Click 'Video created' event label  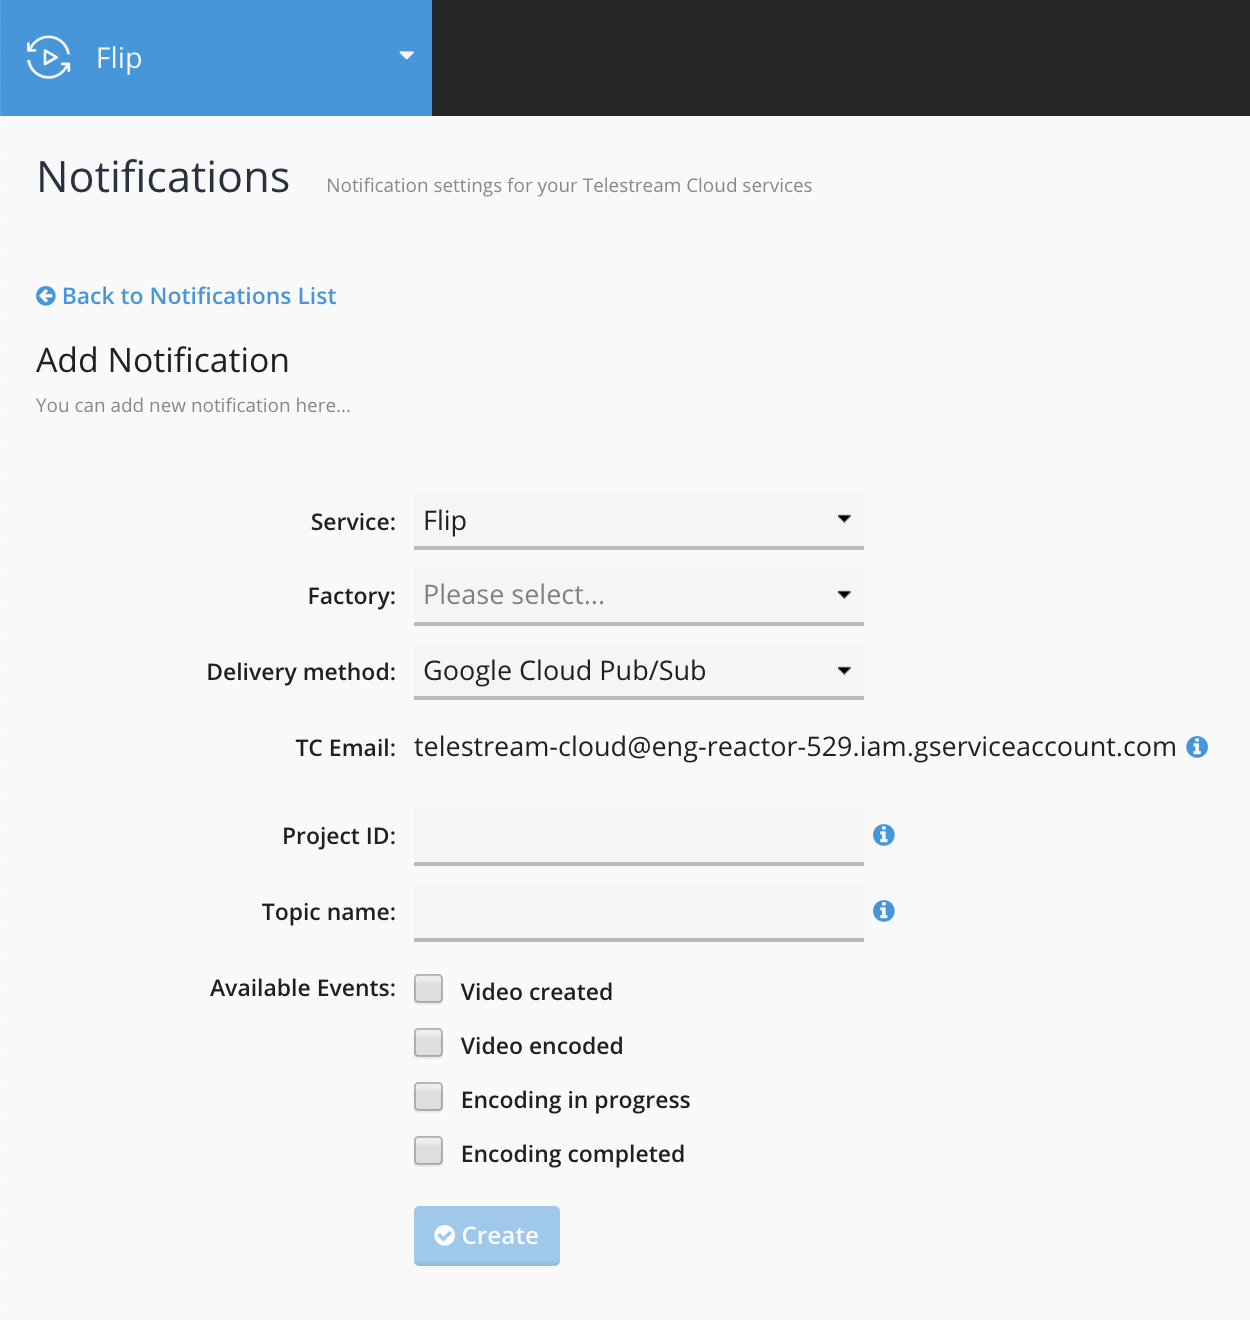537,992
